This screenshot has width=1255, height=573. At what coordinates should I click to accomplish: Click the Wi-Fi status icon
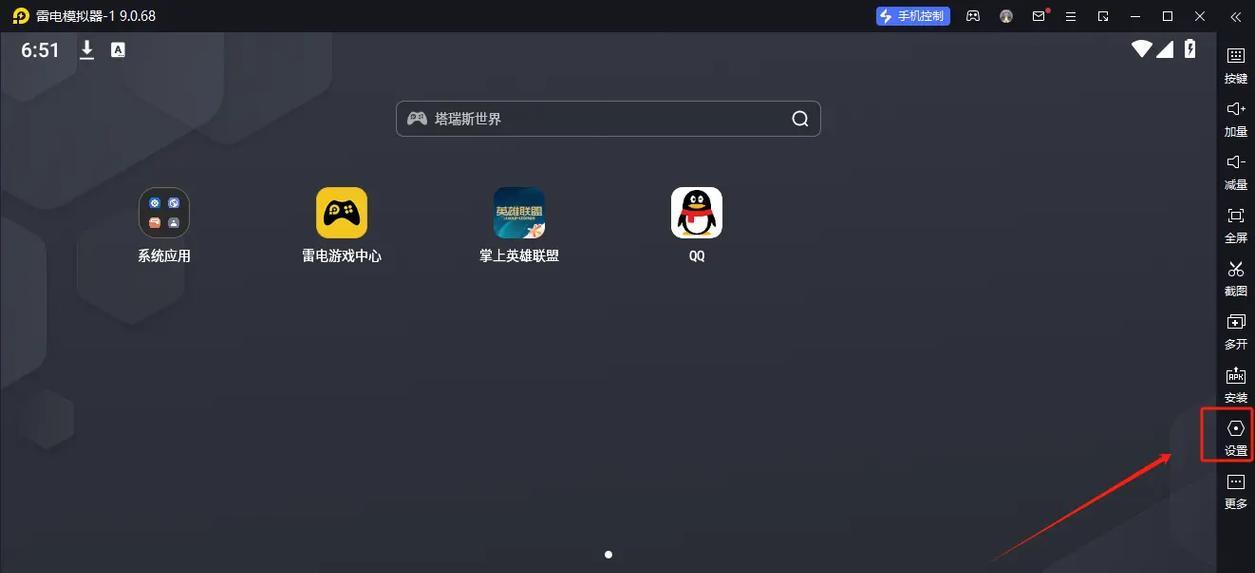click(1142, 49)
